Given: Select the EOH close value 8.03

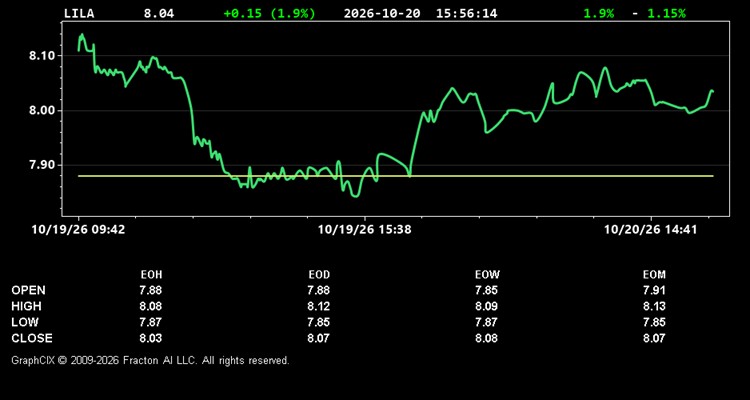Looking at the screenshot, I should click(151, 338).
